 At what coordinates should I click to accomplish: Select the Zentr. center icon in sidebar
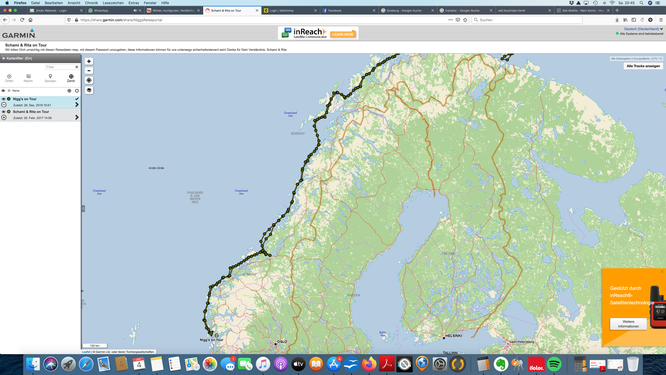coord(71,78)
